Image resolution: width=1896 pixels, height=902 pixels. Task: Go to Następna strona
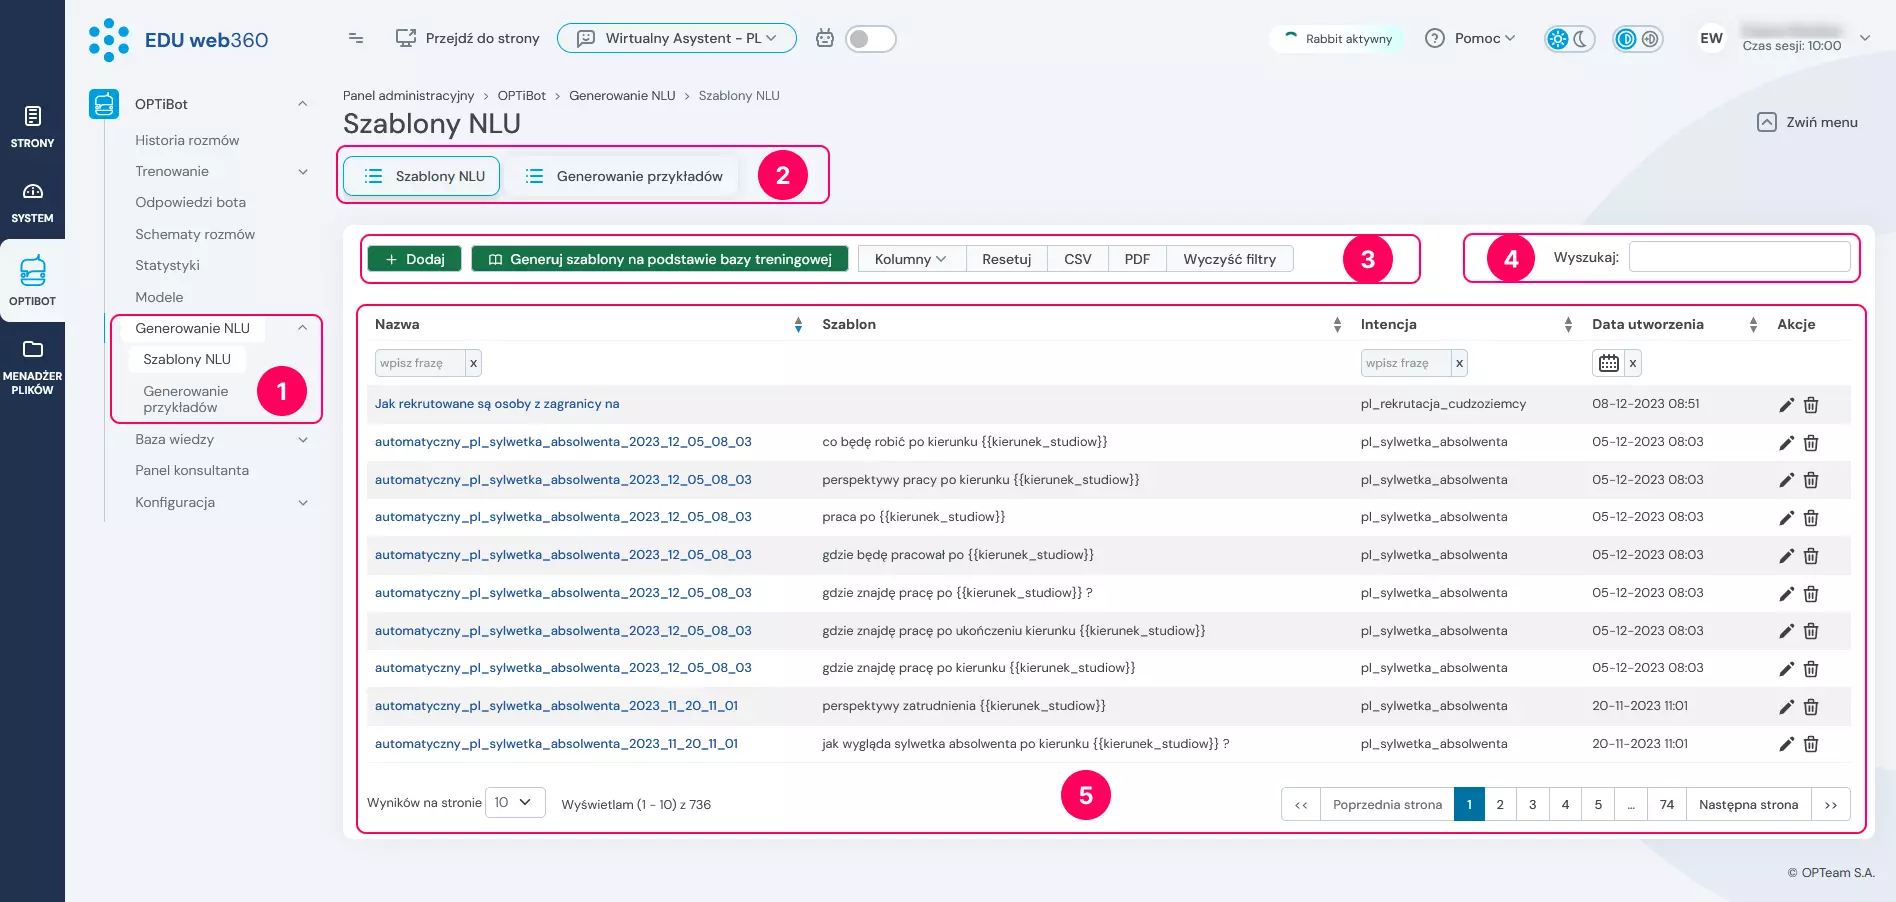pyautogui.click(x=1748, y=804)
